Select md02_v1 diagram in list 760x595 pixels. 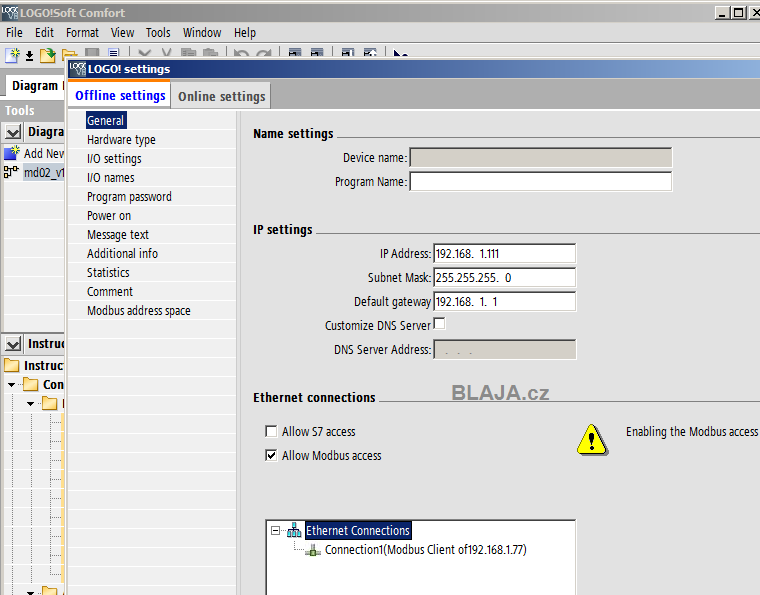(x=44, y=172)
